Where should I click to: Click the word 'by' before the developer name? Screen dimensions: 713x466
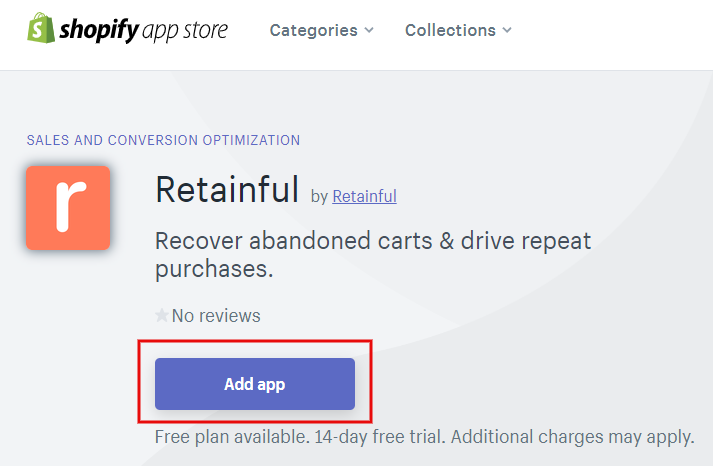[x=319, y=197]
